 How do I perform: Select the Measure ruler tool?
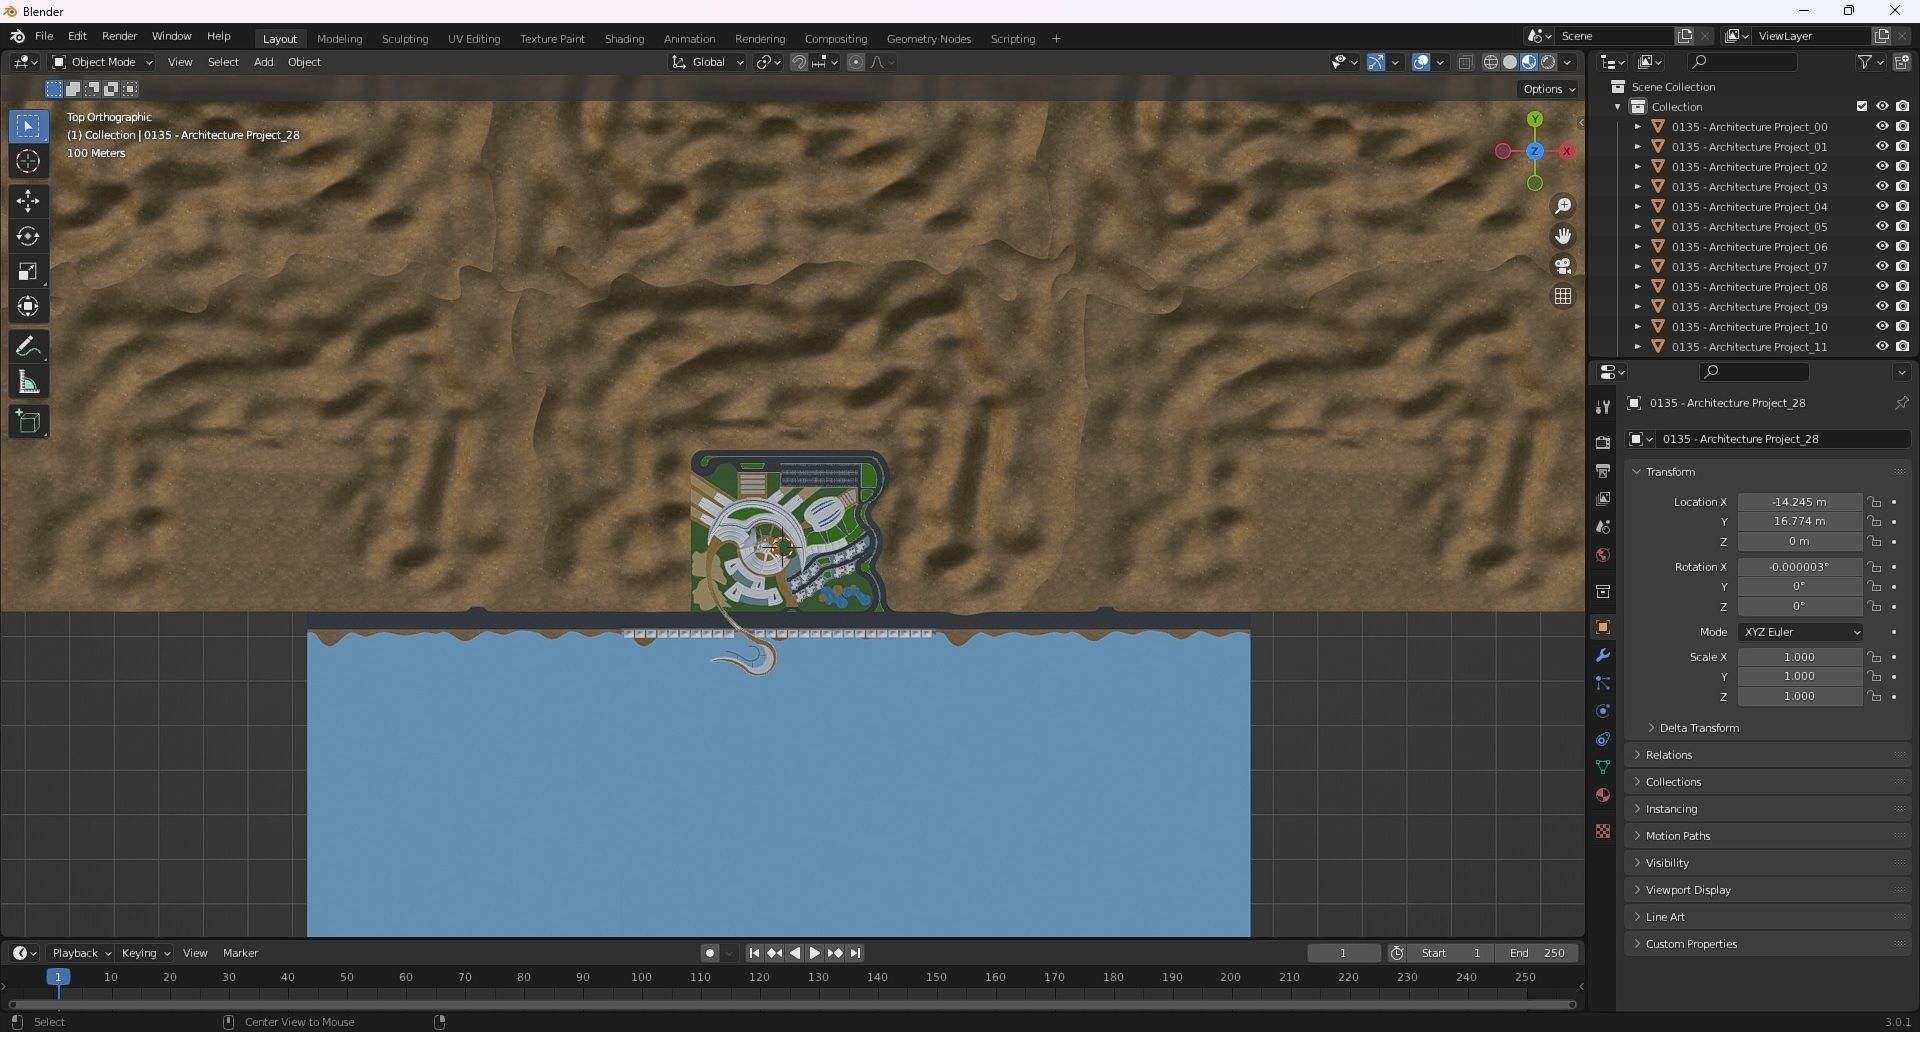pos(28,383)
